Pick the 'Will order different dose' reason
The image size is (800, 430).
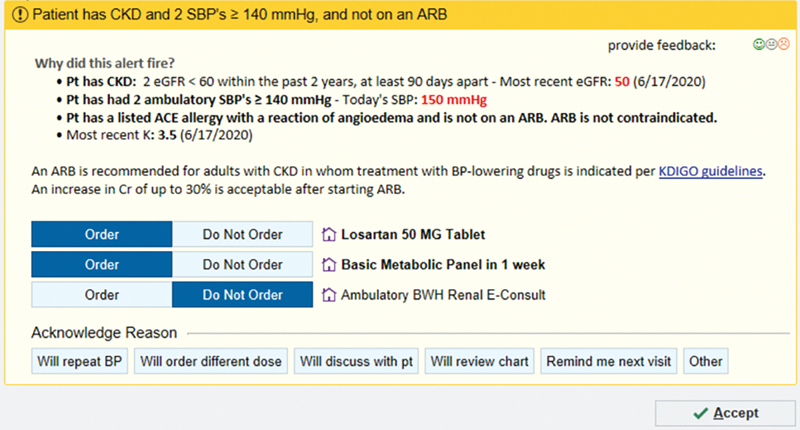pyautogui.click(x=211, y=361)
